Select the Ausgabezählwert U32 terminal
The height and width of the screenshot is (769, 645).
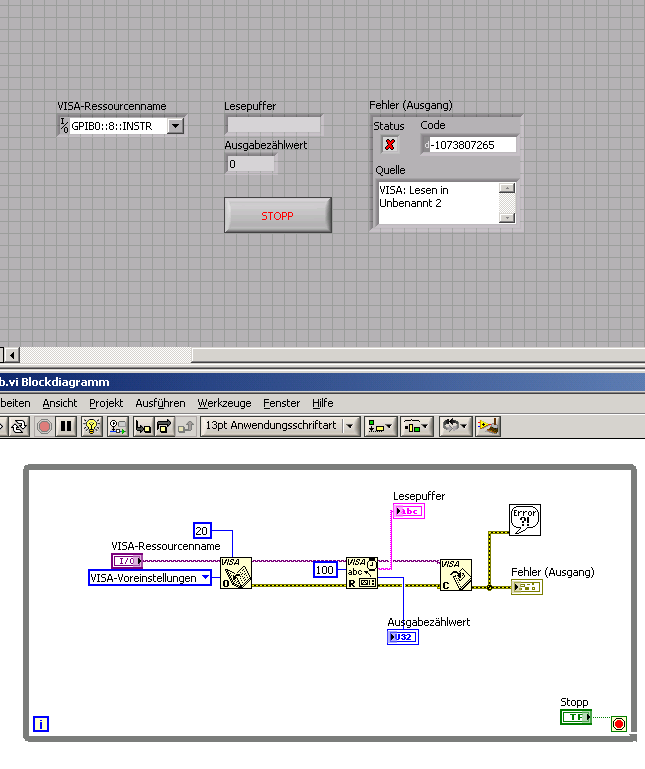point(403,637)
